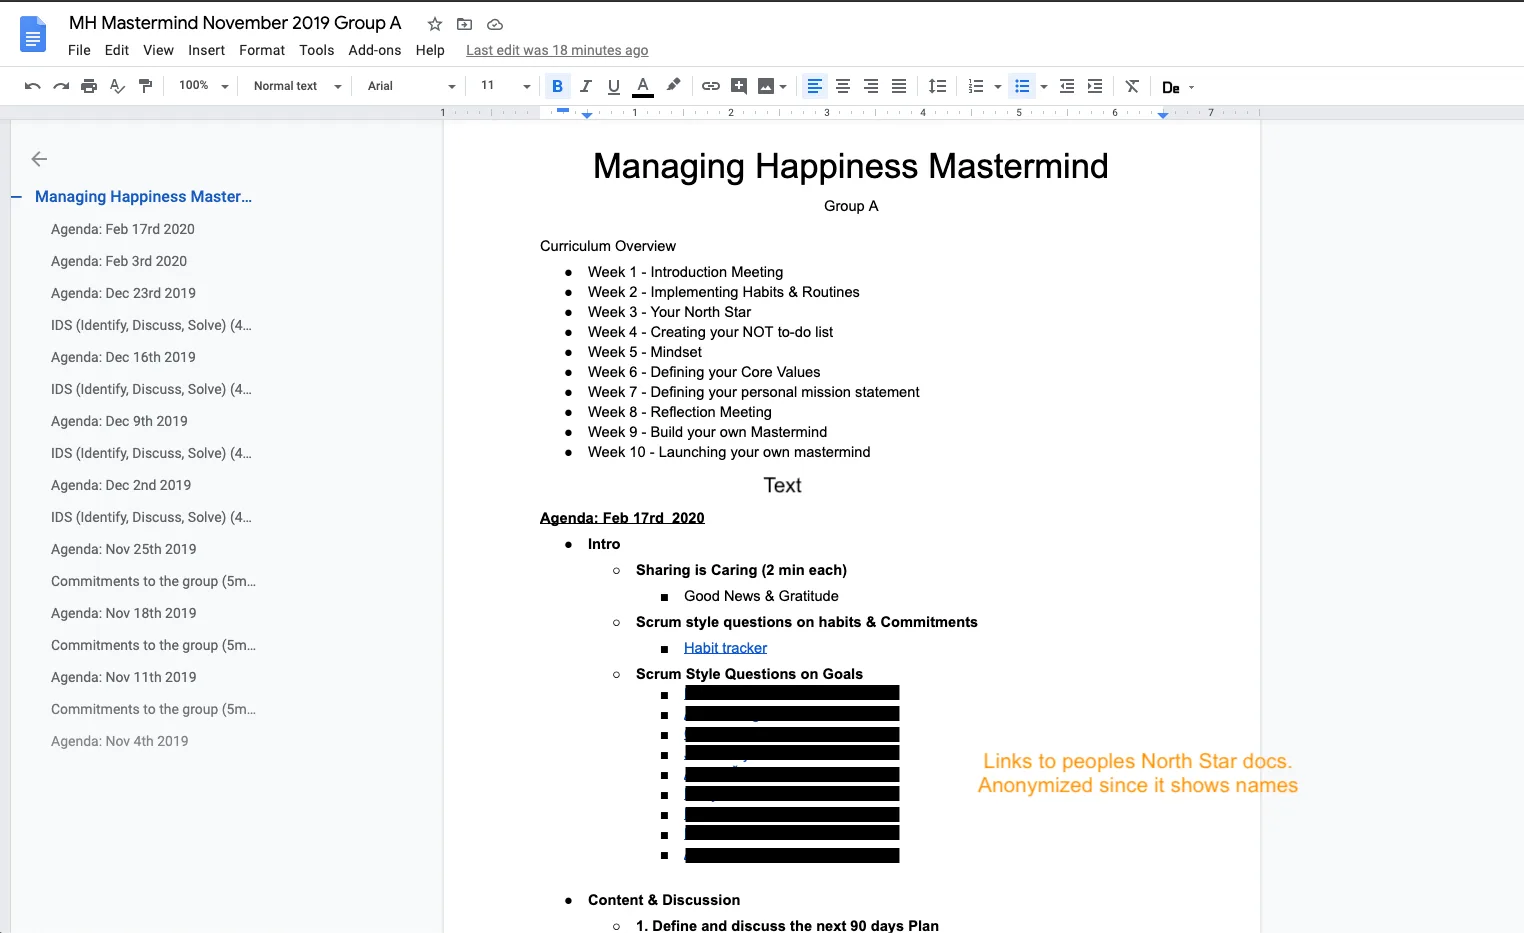
Task: Click the Clear formatting icon
Action: (x=1131, y=86)
